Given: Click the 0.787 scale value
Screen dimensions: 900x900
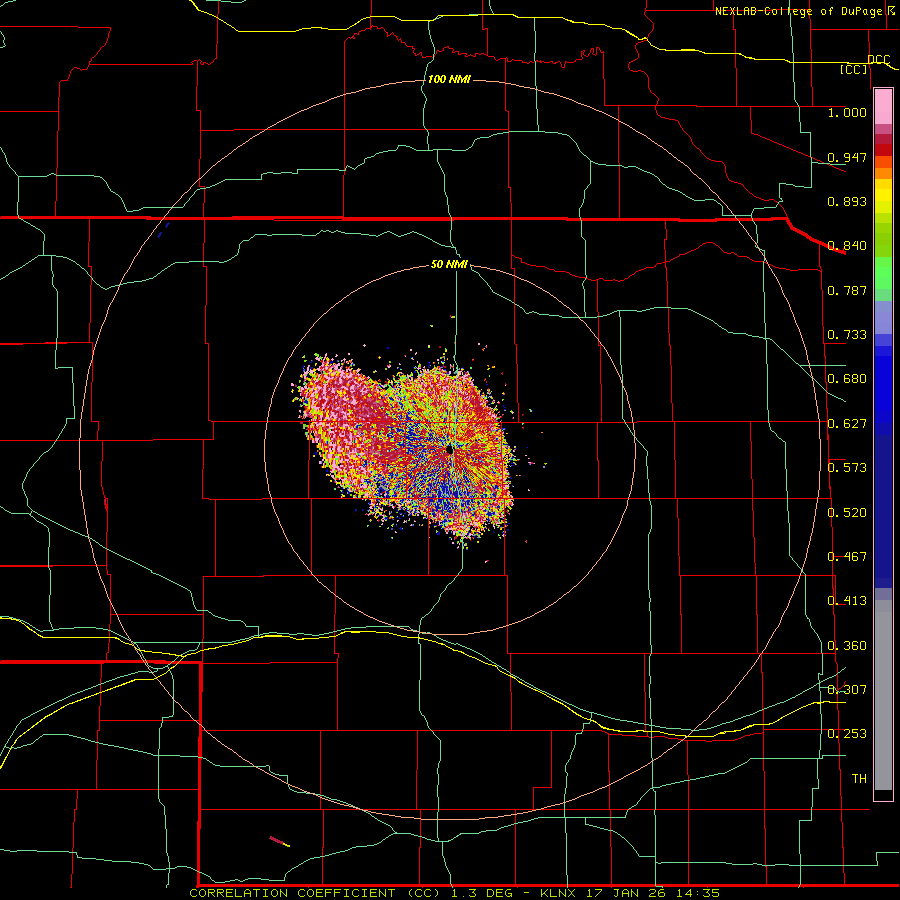Looking at the screenshot, I should click(x=847, y=290).
